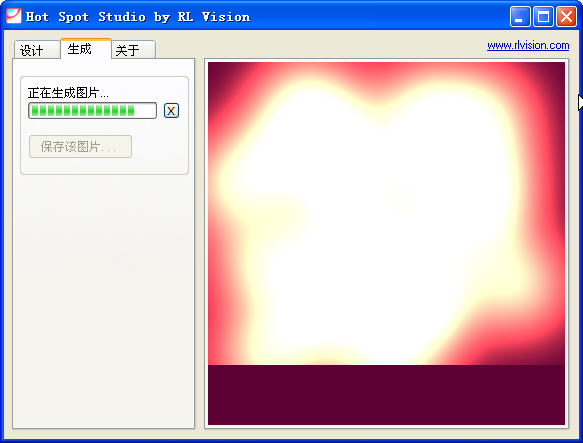583x443 pixels.
Task: Click the dark unrendered strip of preview
Action: [x=386, y=395]
